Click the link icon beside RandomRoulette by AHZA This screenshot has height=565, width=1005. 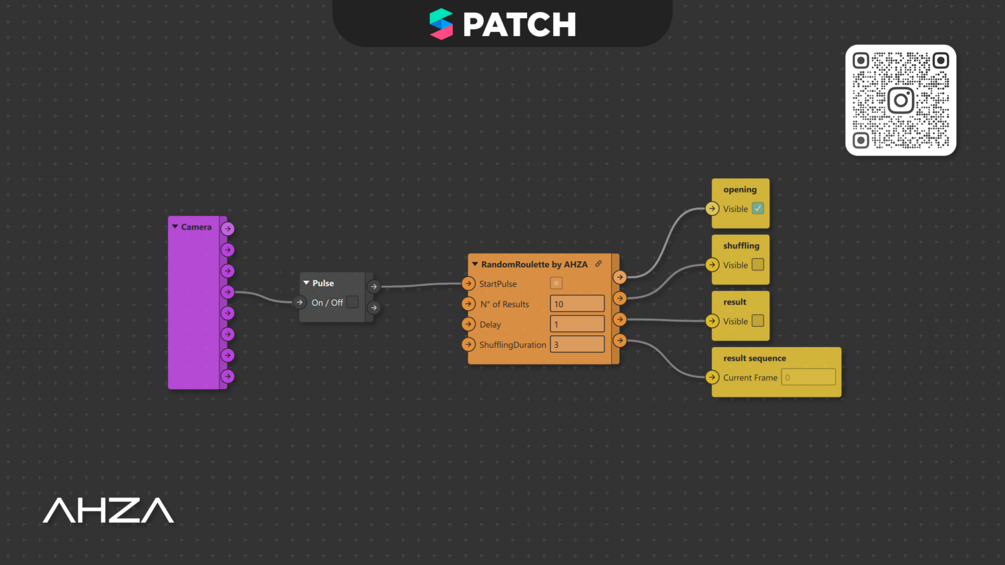[599, 264]
